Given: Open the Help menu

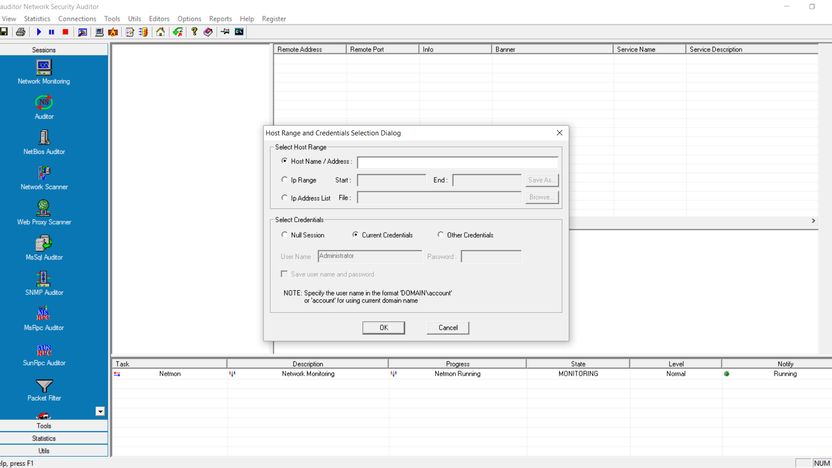Looking at the screenshot, I should pyautogui.click(x=247, y=19).
